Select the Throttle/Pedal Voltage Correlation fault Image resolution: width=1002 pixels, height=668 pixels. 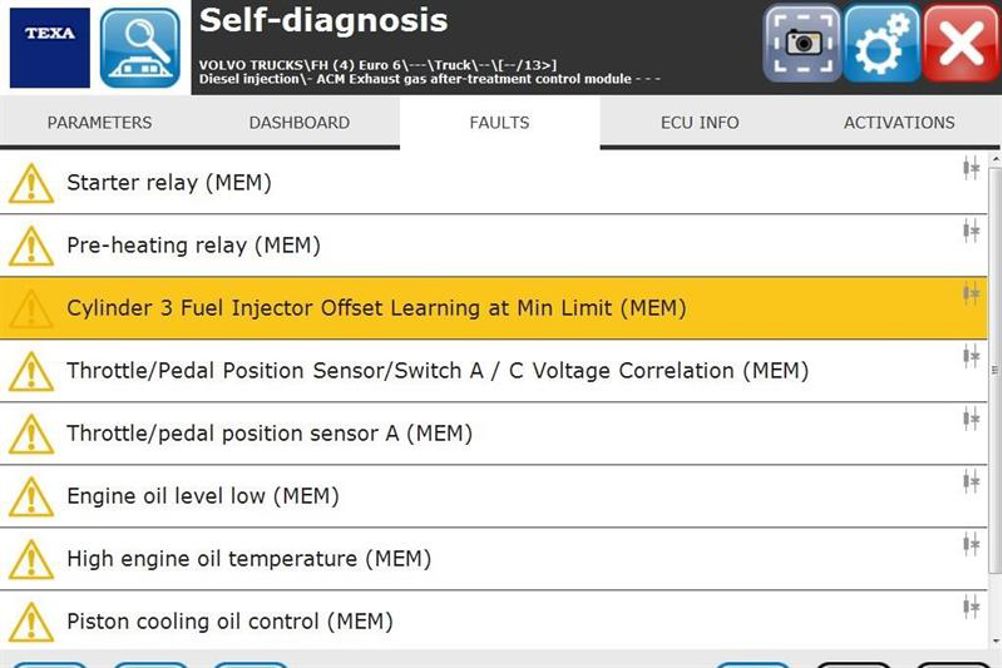[493, 371]
